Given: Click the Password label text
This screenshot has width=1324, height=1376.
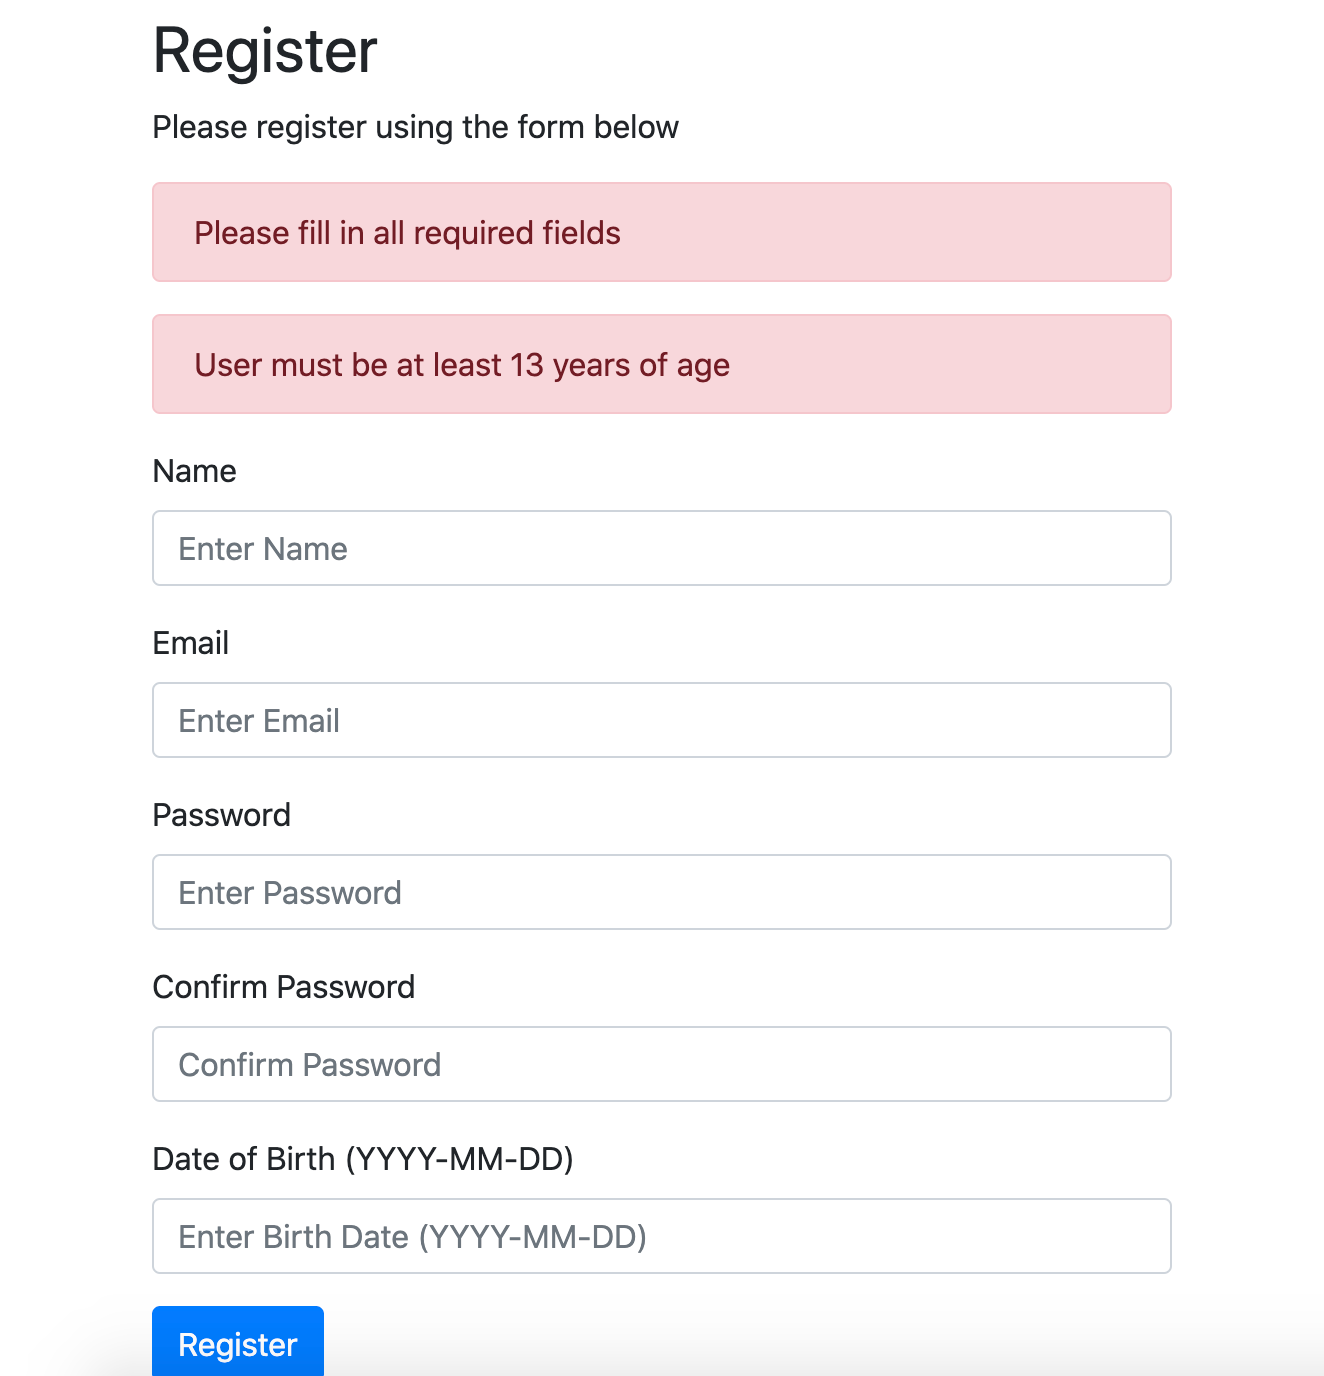Looking at the screenshot, I should 221,815.
